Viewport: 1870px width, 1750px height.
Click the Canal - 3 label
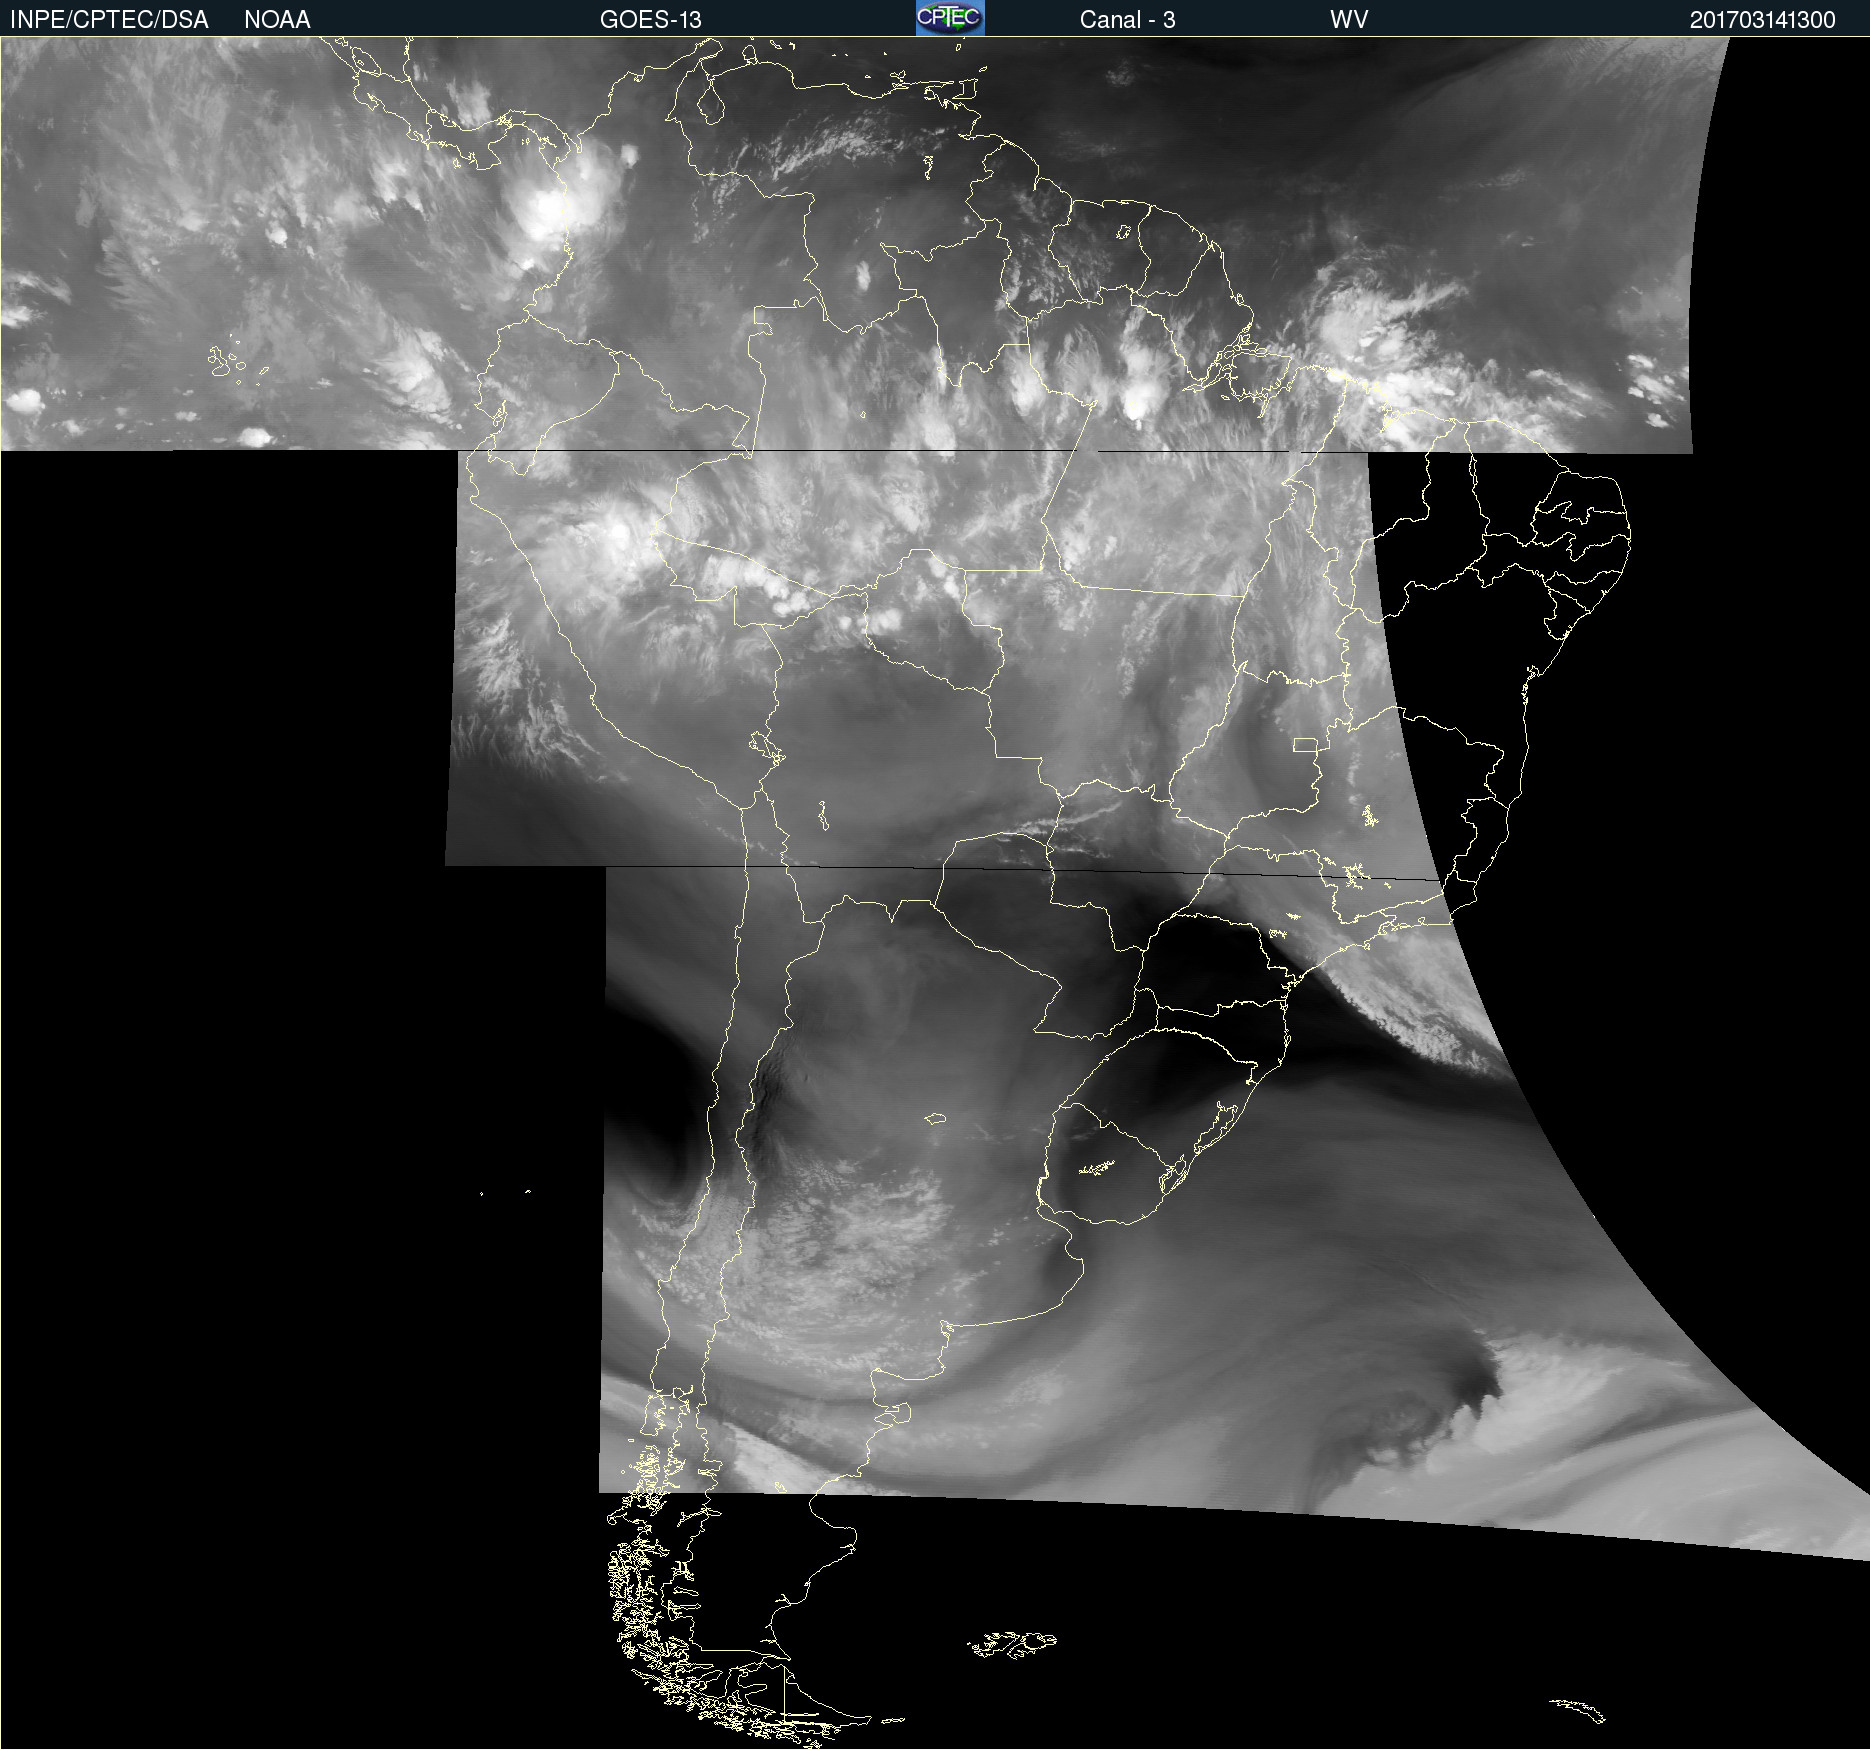click(1127, 20)
